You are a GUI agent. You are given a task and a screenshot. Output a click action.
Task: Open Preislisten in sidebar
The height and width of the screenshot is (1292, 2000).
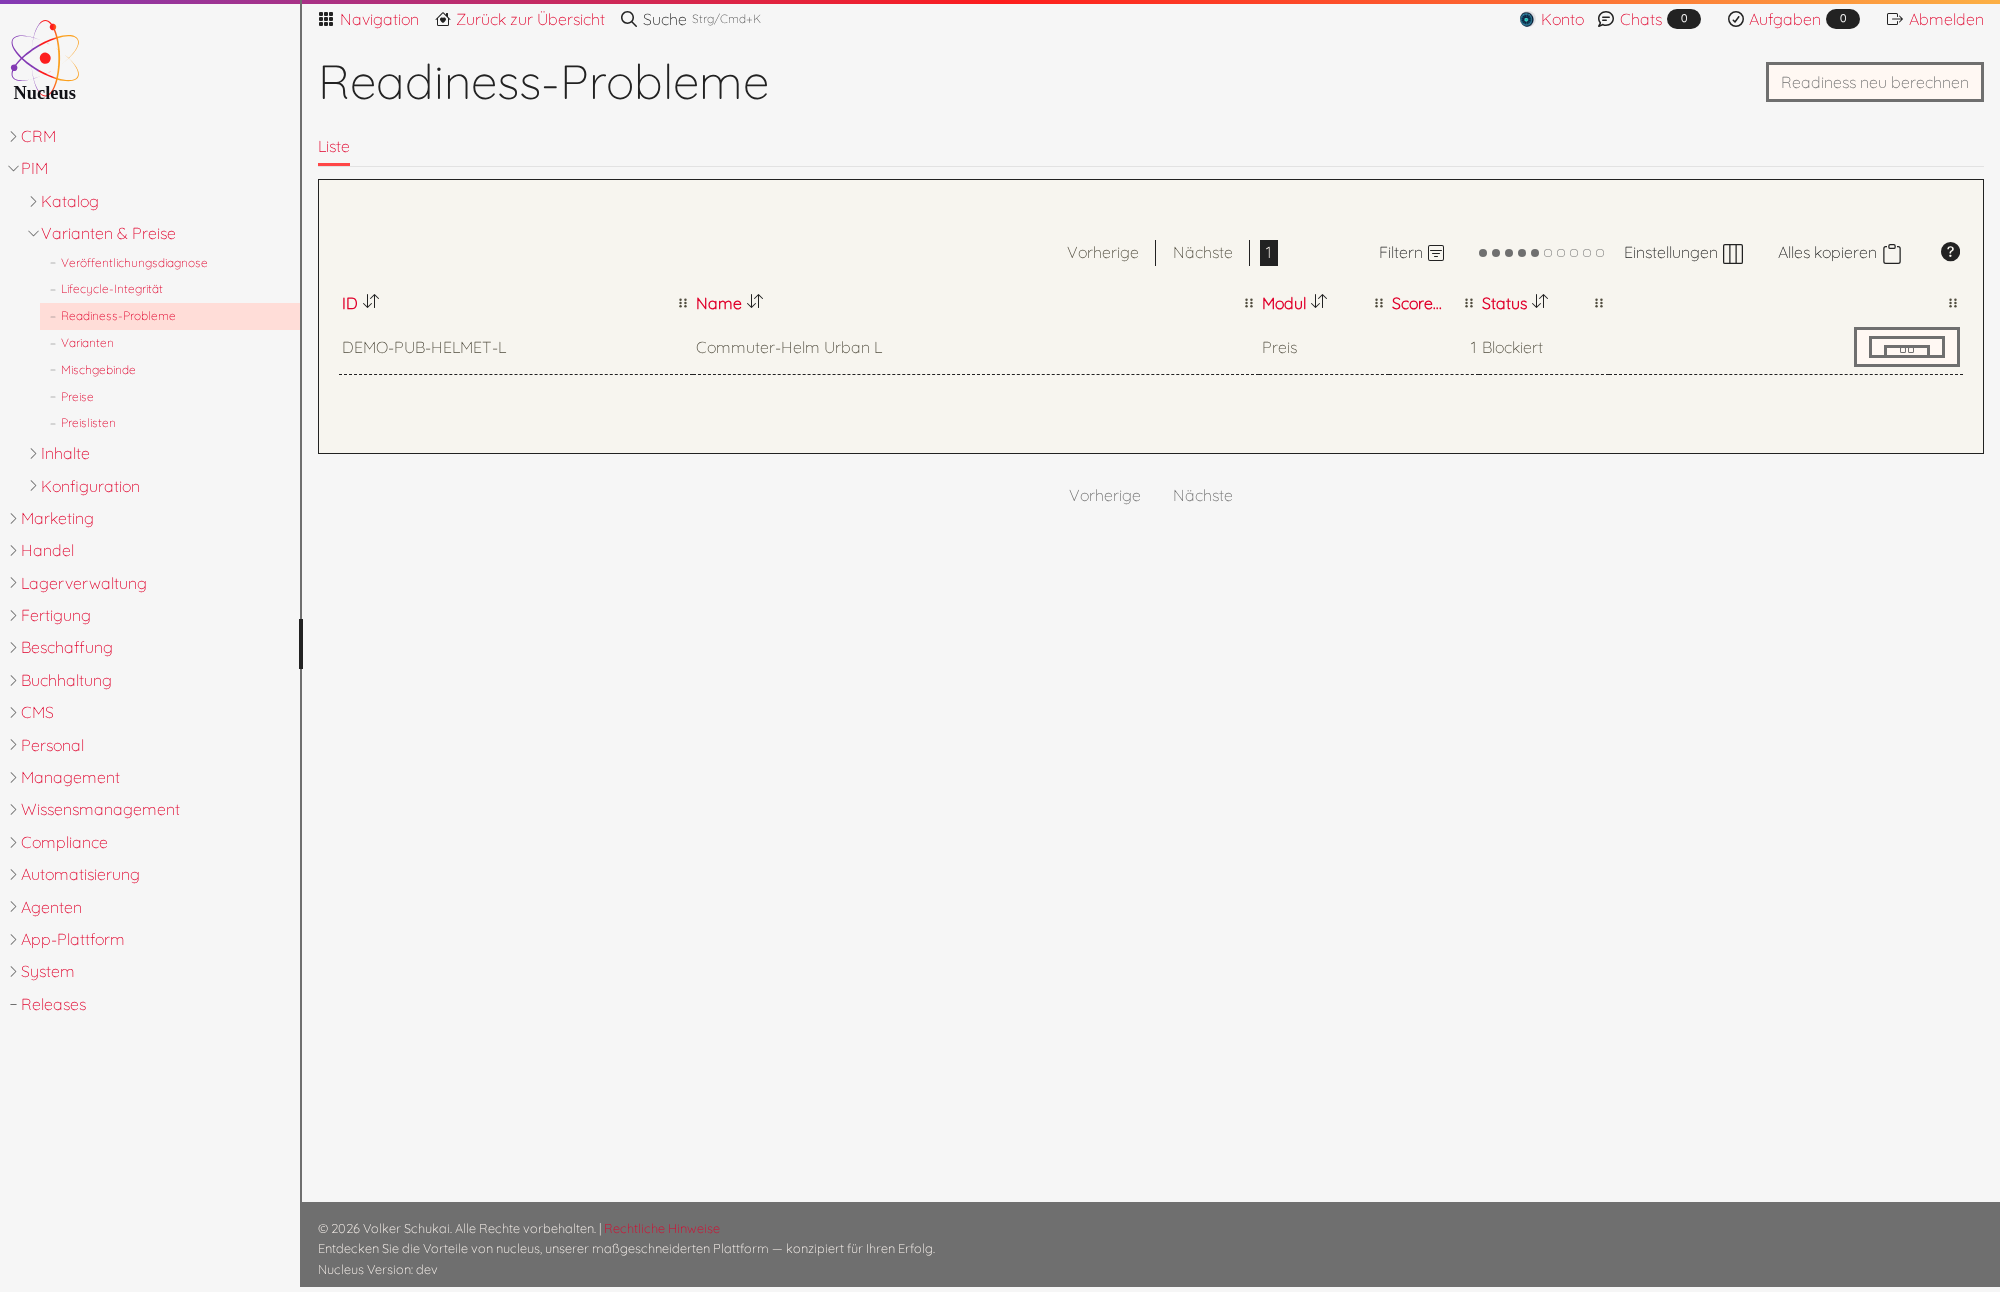(x=88, y=423)
